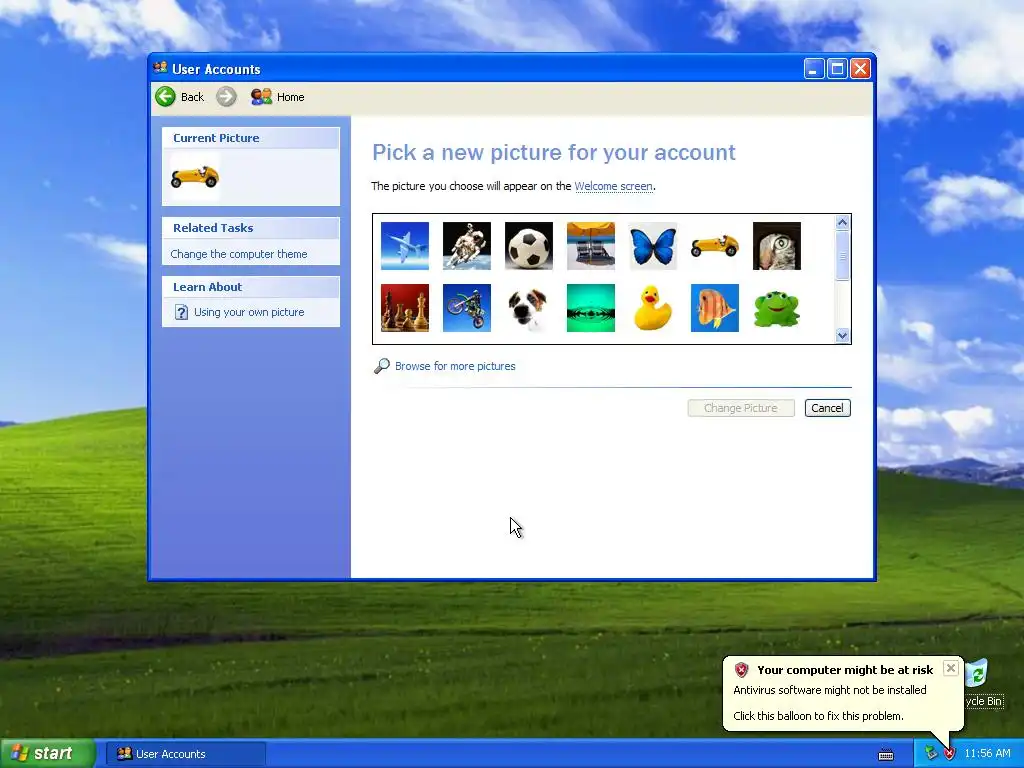Choose the dirt bike picture
The width and height of the screenshot is (1024, 768).
pyautogui.click(x=467, y=308)
